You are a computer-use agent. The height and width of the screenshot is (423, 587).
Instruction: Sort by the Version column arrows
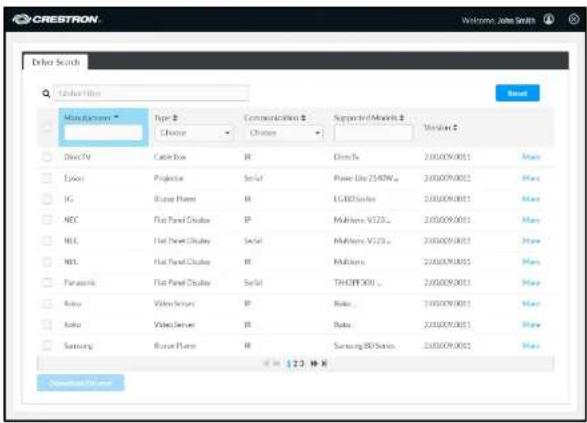point(455,127)
